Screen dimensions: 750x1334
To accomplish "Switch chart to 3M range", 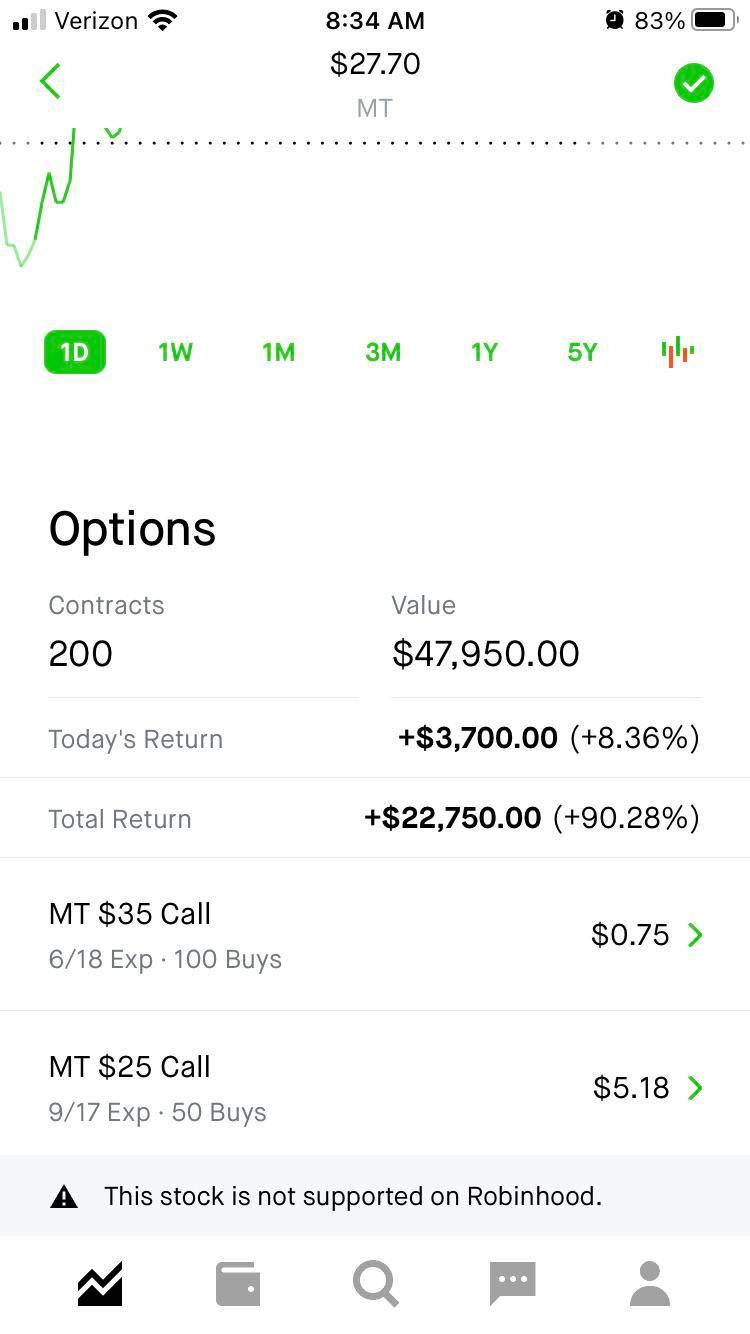I will 383,352.
